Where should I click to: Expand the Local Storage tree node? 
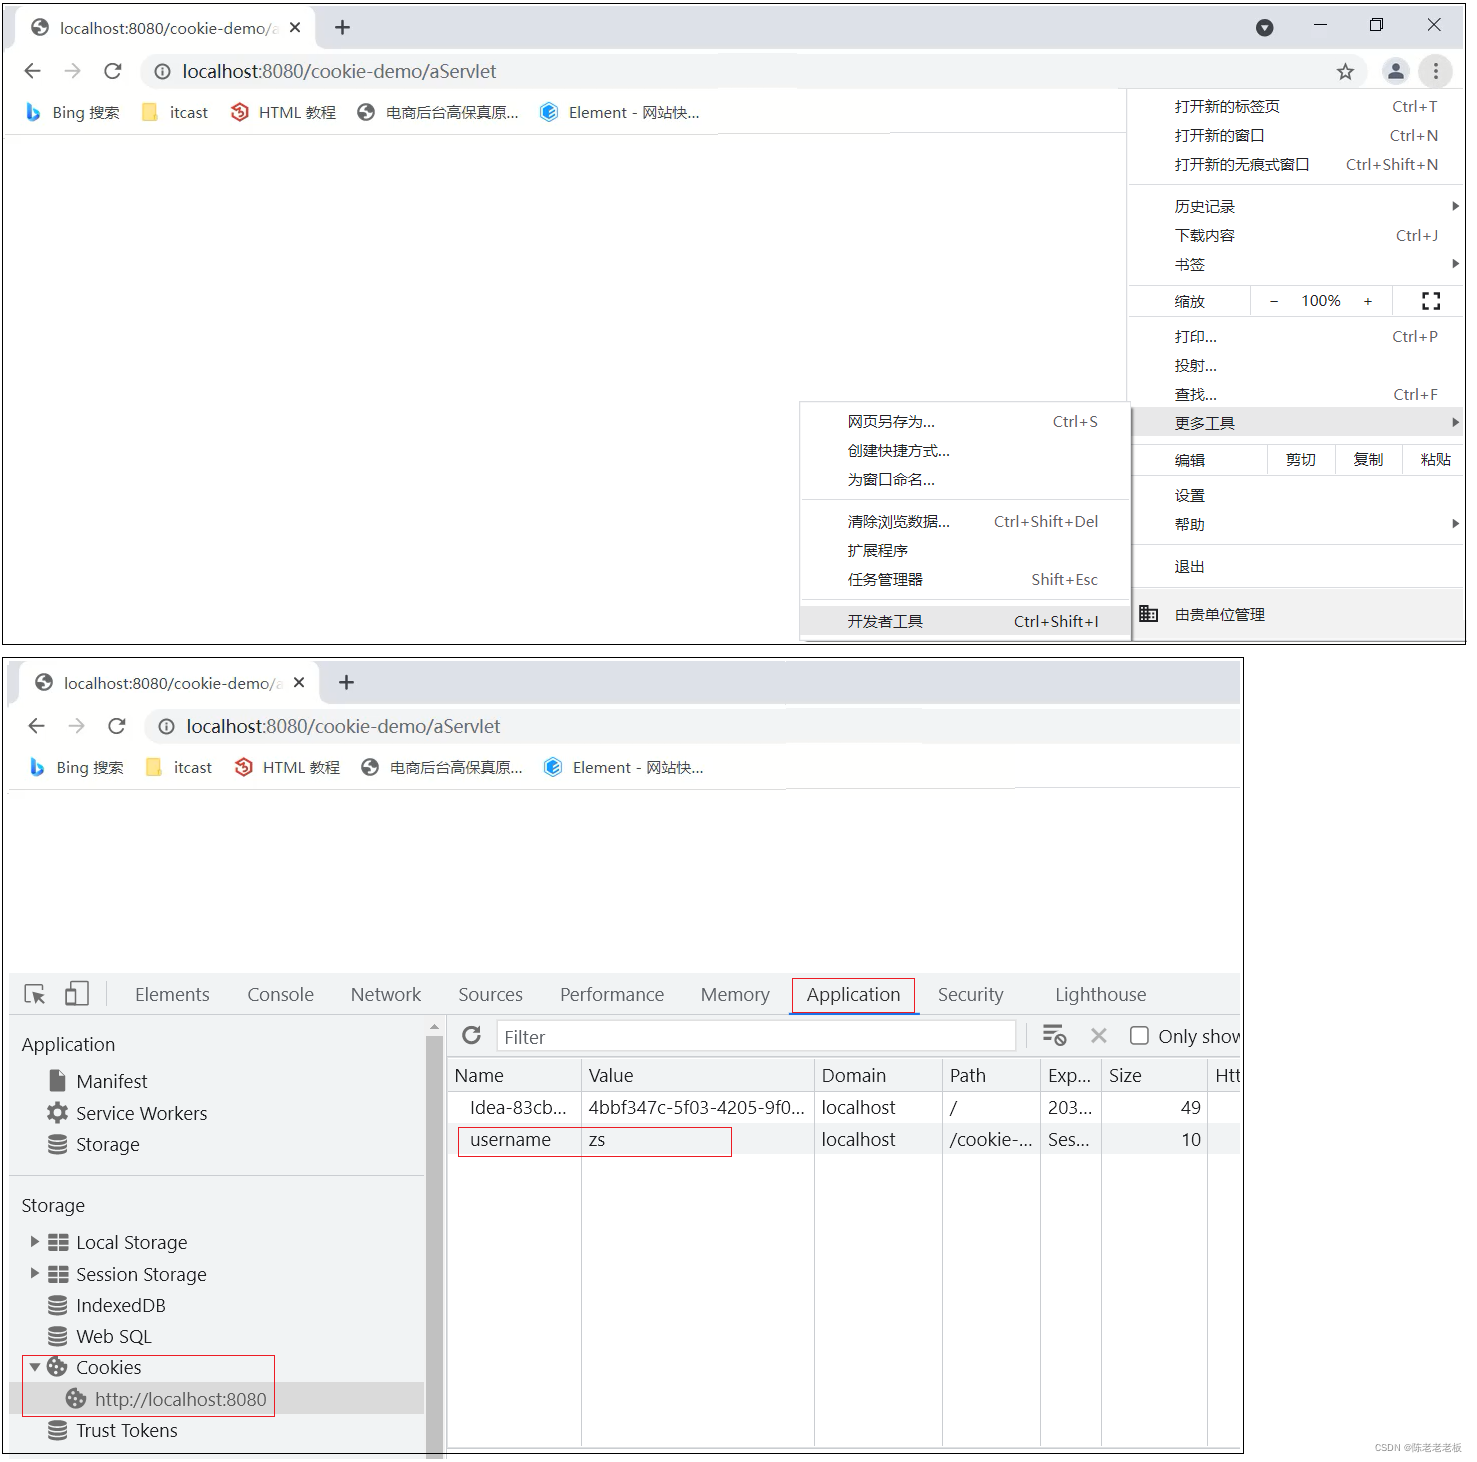(35, 1242)
